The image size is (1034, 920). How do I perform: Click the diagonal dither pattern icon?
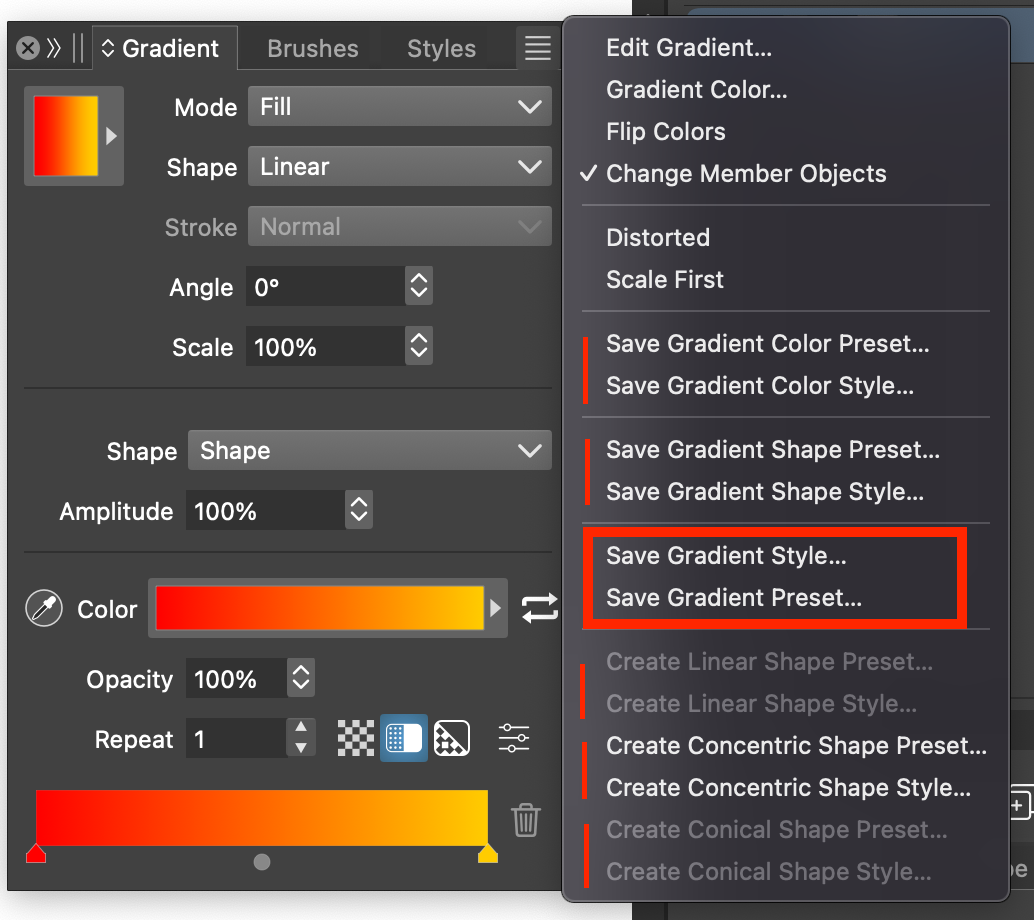pos(452,739)
